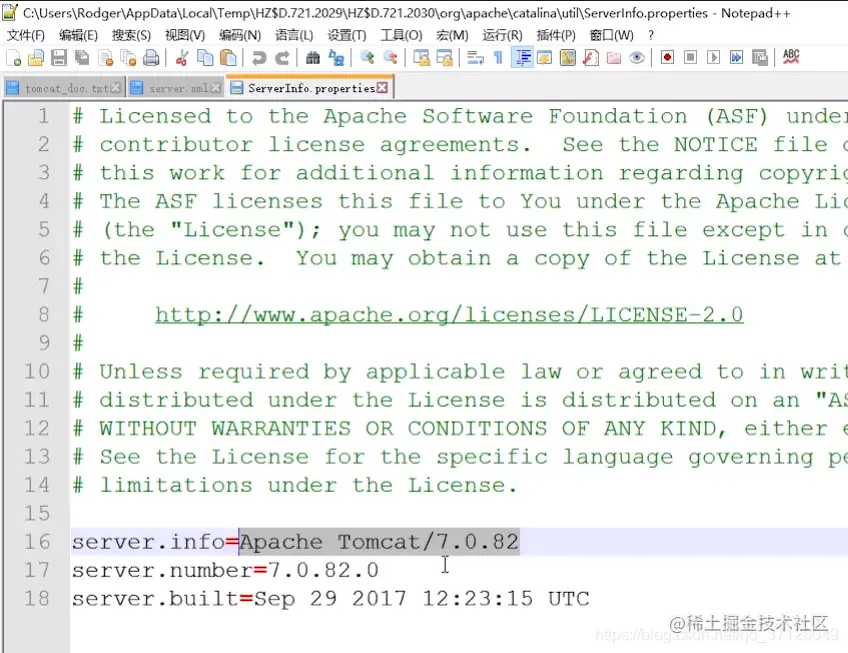Screen dimensions: 848x653
Task: Click line number 16 in margin
Action: pyautogui.click(x=37, y=542)
